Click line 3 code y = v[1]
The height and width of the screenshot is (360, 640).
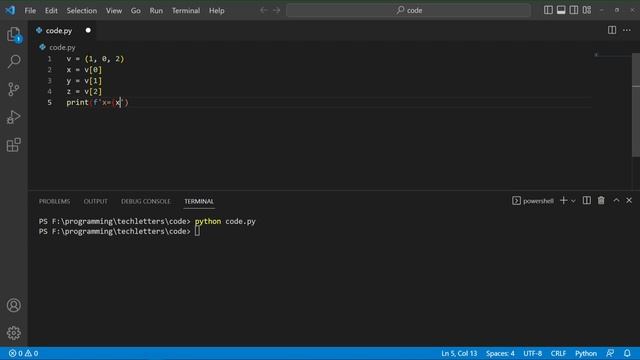(84, 81)
